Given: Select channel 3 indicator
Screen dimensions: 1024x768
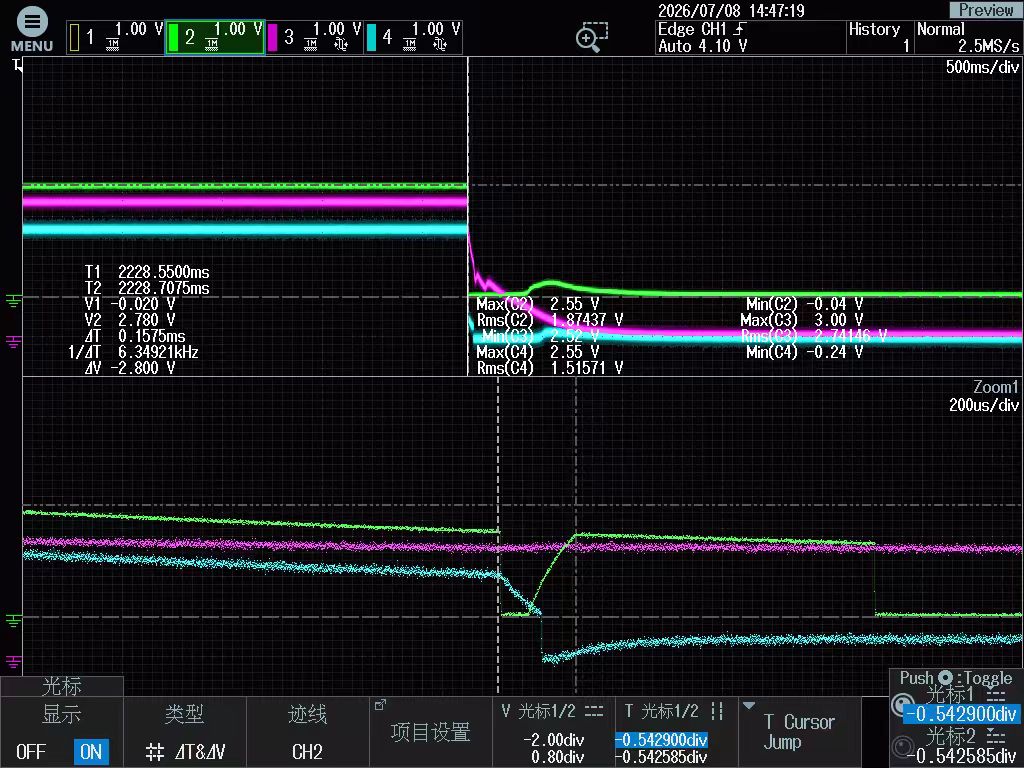Looking at the screenshot, I should tap(314, 37).
